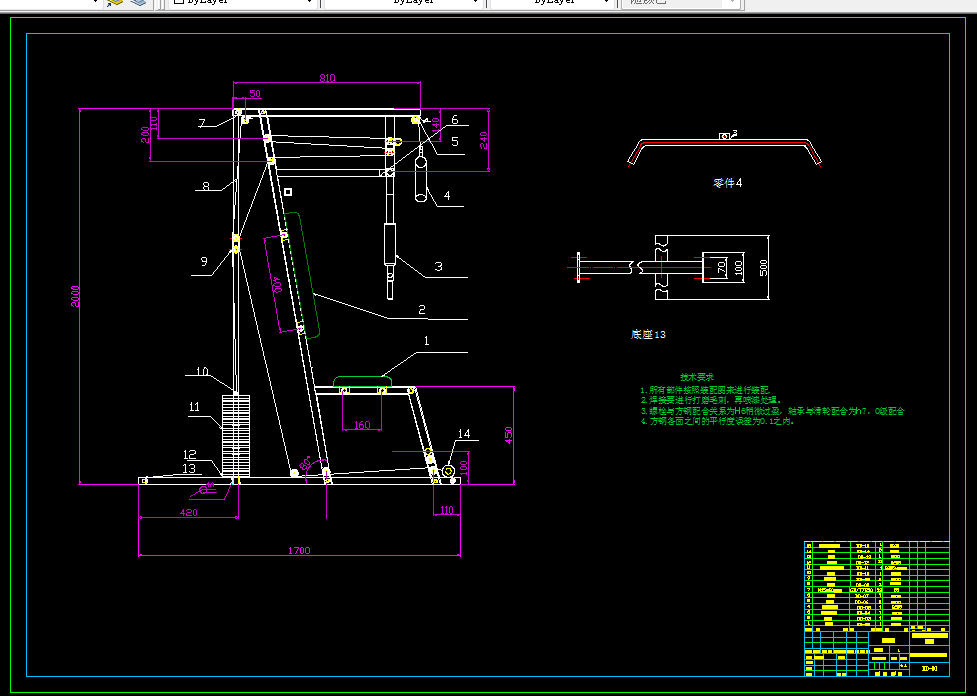
Task: Select technical requirement line 3 mentioning H6
Action: 773,411
